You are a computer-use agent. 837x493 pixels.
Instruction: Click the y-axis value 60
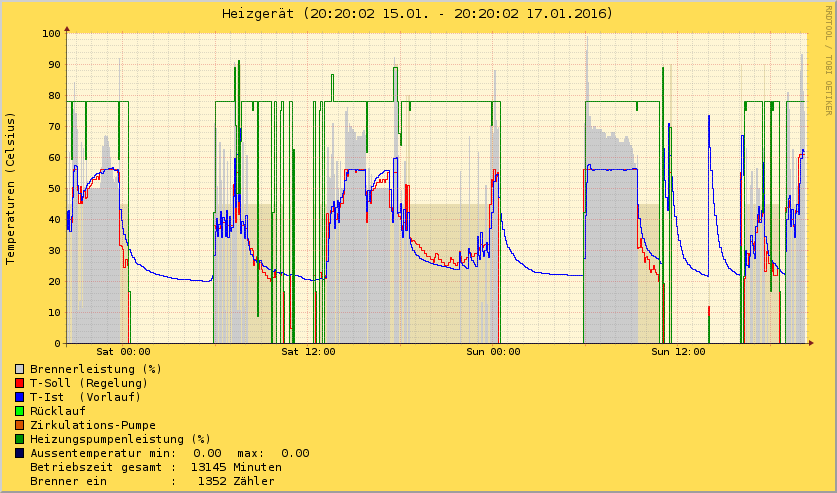pyautogui.click(x=54, y=157)
